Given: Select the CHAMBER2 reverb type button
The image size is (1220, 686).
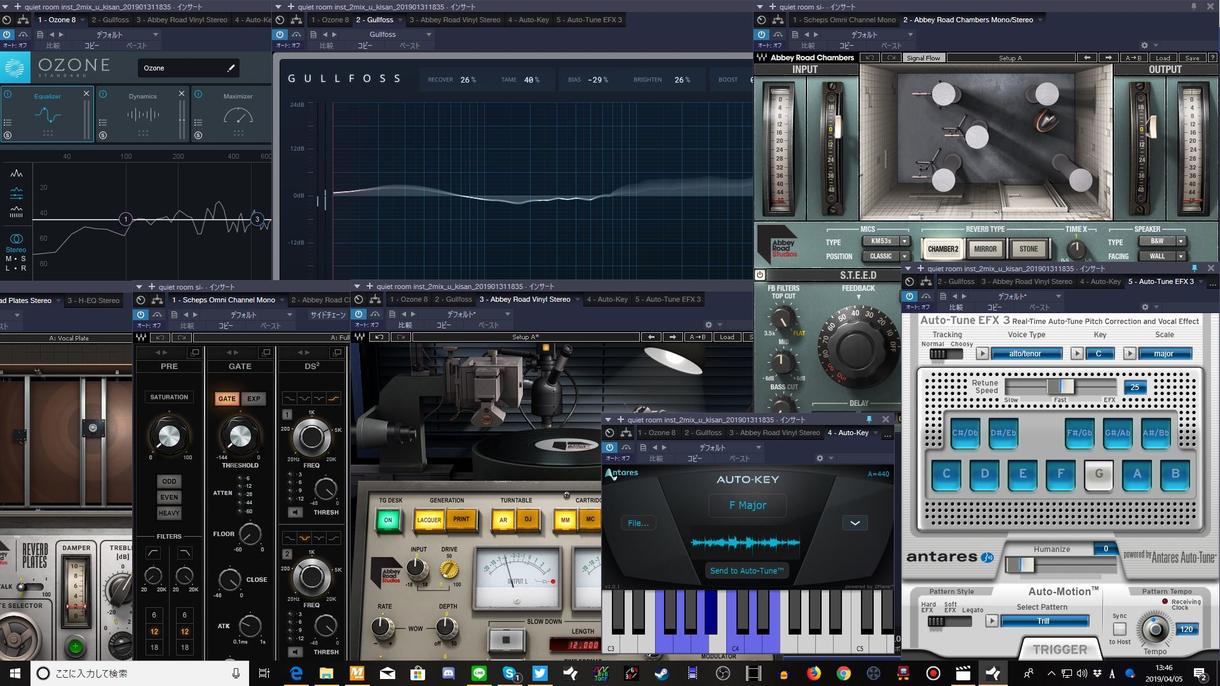Looking at the screenshot, I should (x=942, y=249).
